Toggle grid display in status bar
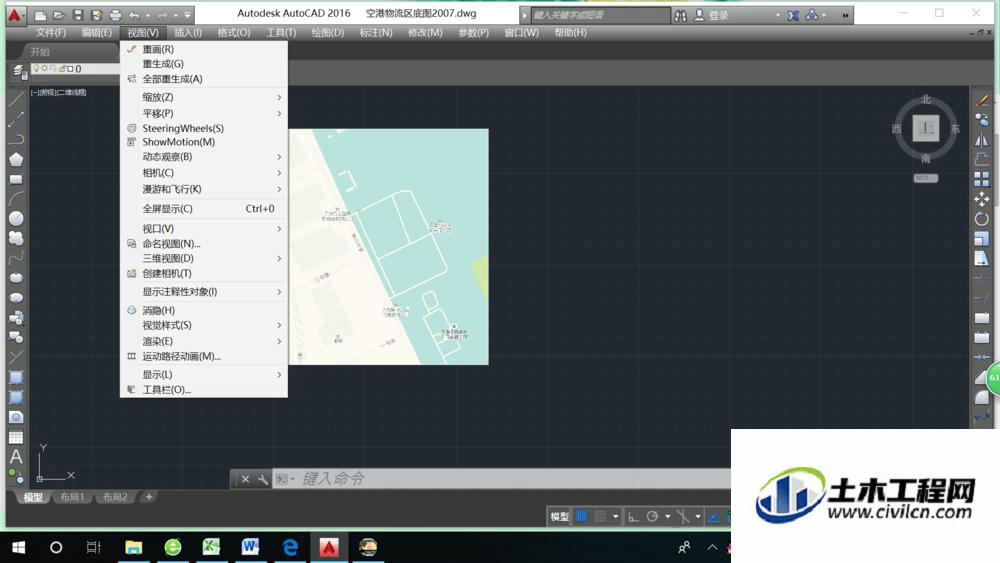The height and width of the screenshot is (563, 1000). [x=582, y=516]
